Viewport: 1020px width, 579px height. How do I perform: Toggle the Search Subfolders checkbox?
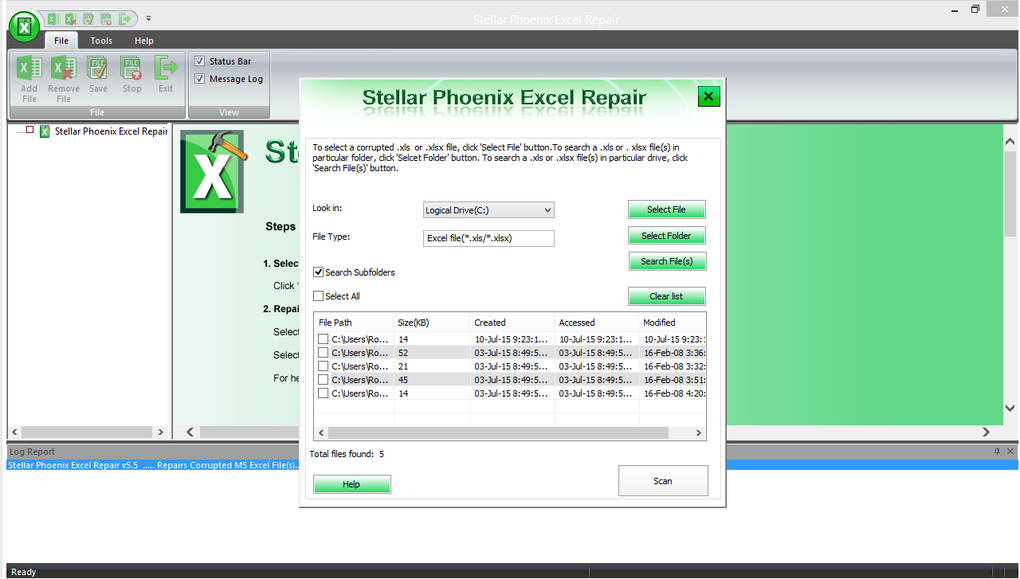click(318, 271)
